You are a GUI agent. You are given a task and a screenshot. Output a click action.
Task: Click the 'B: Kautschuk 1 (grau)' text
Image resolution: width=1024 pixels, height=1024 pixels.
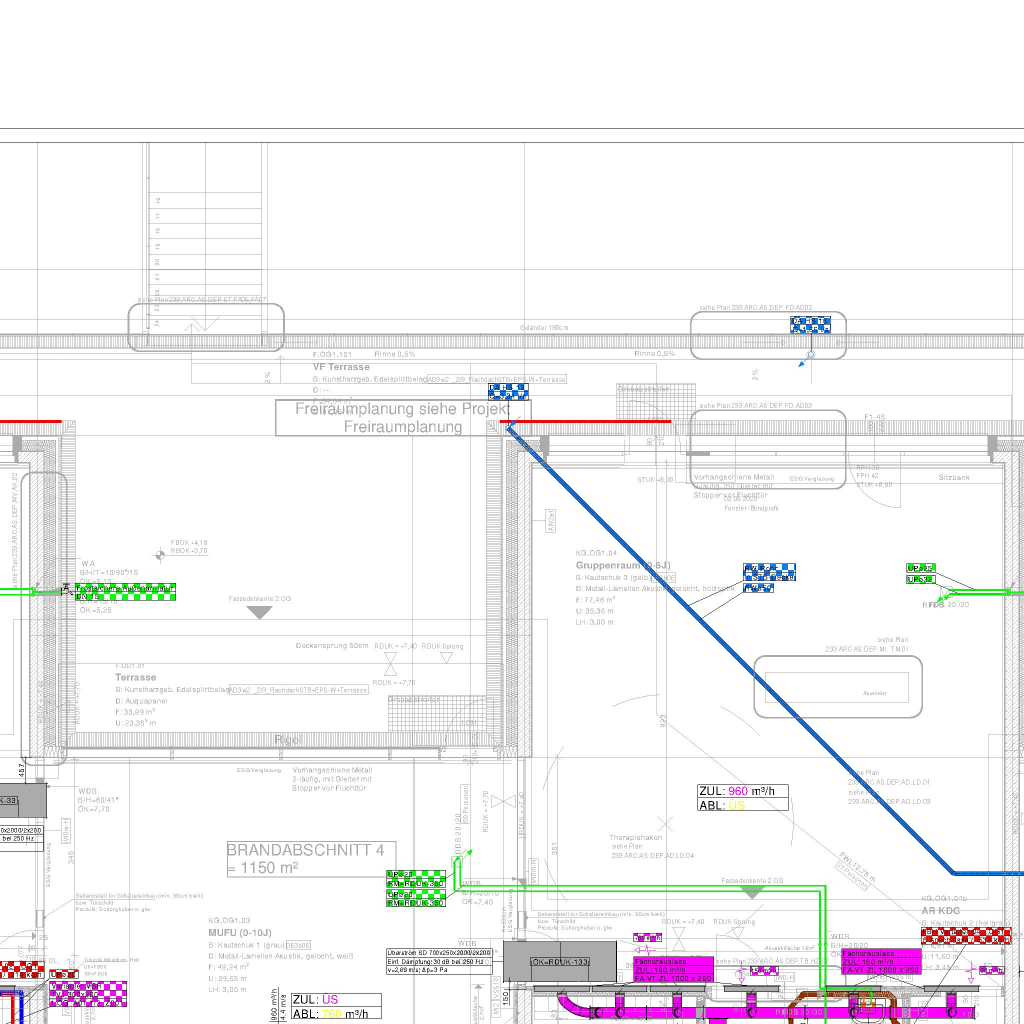[246, 945]
